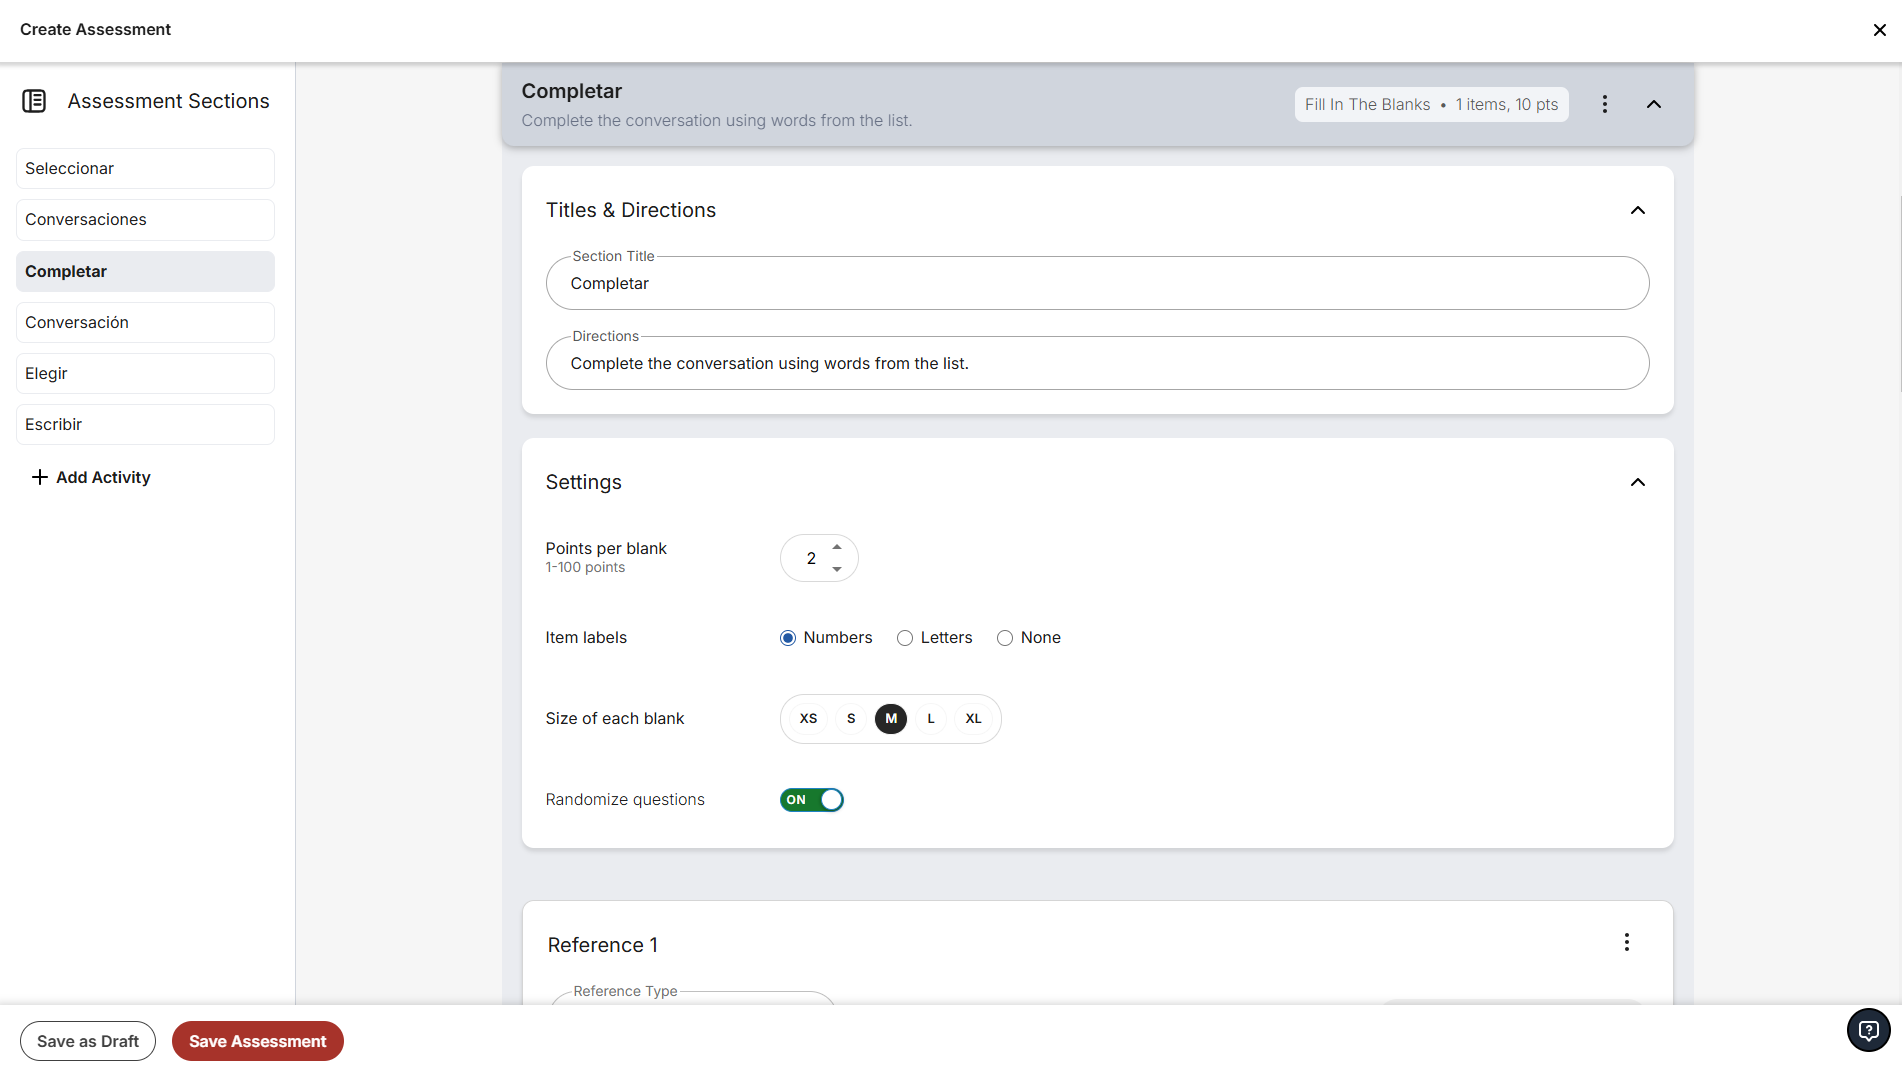Collapse the Titles & Directions card

[x=1637, y=210]
